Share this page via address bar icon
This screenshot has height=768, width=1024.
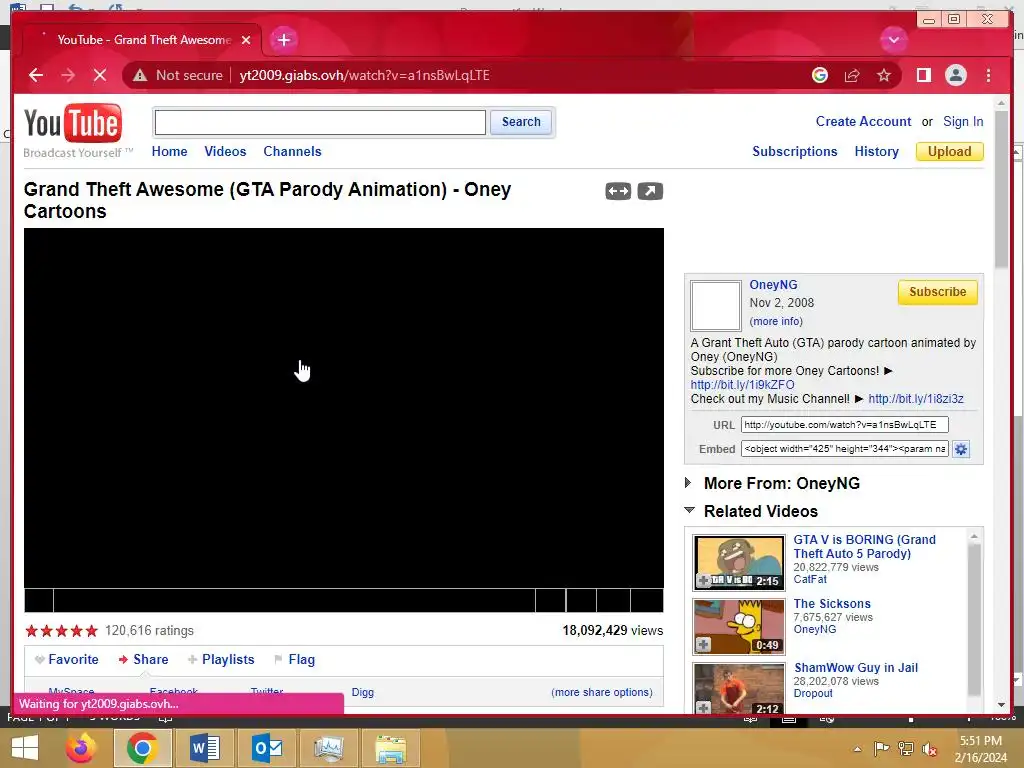(852, 75)
